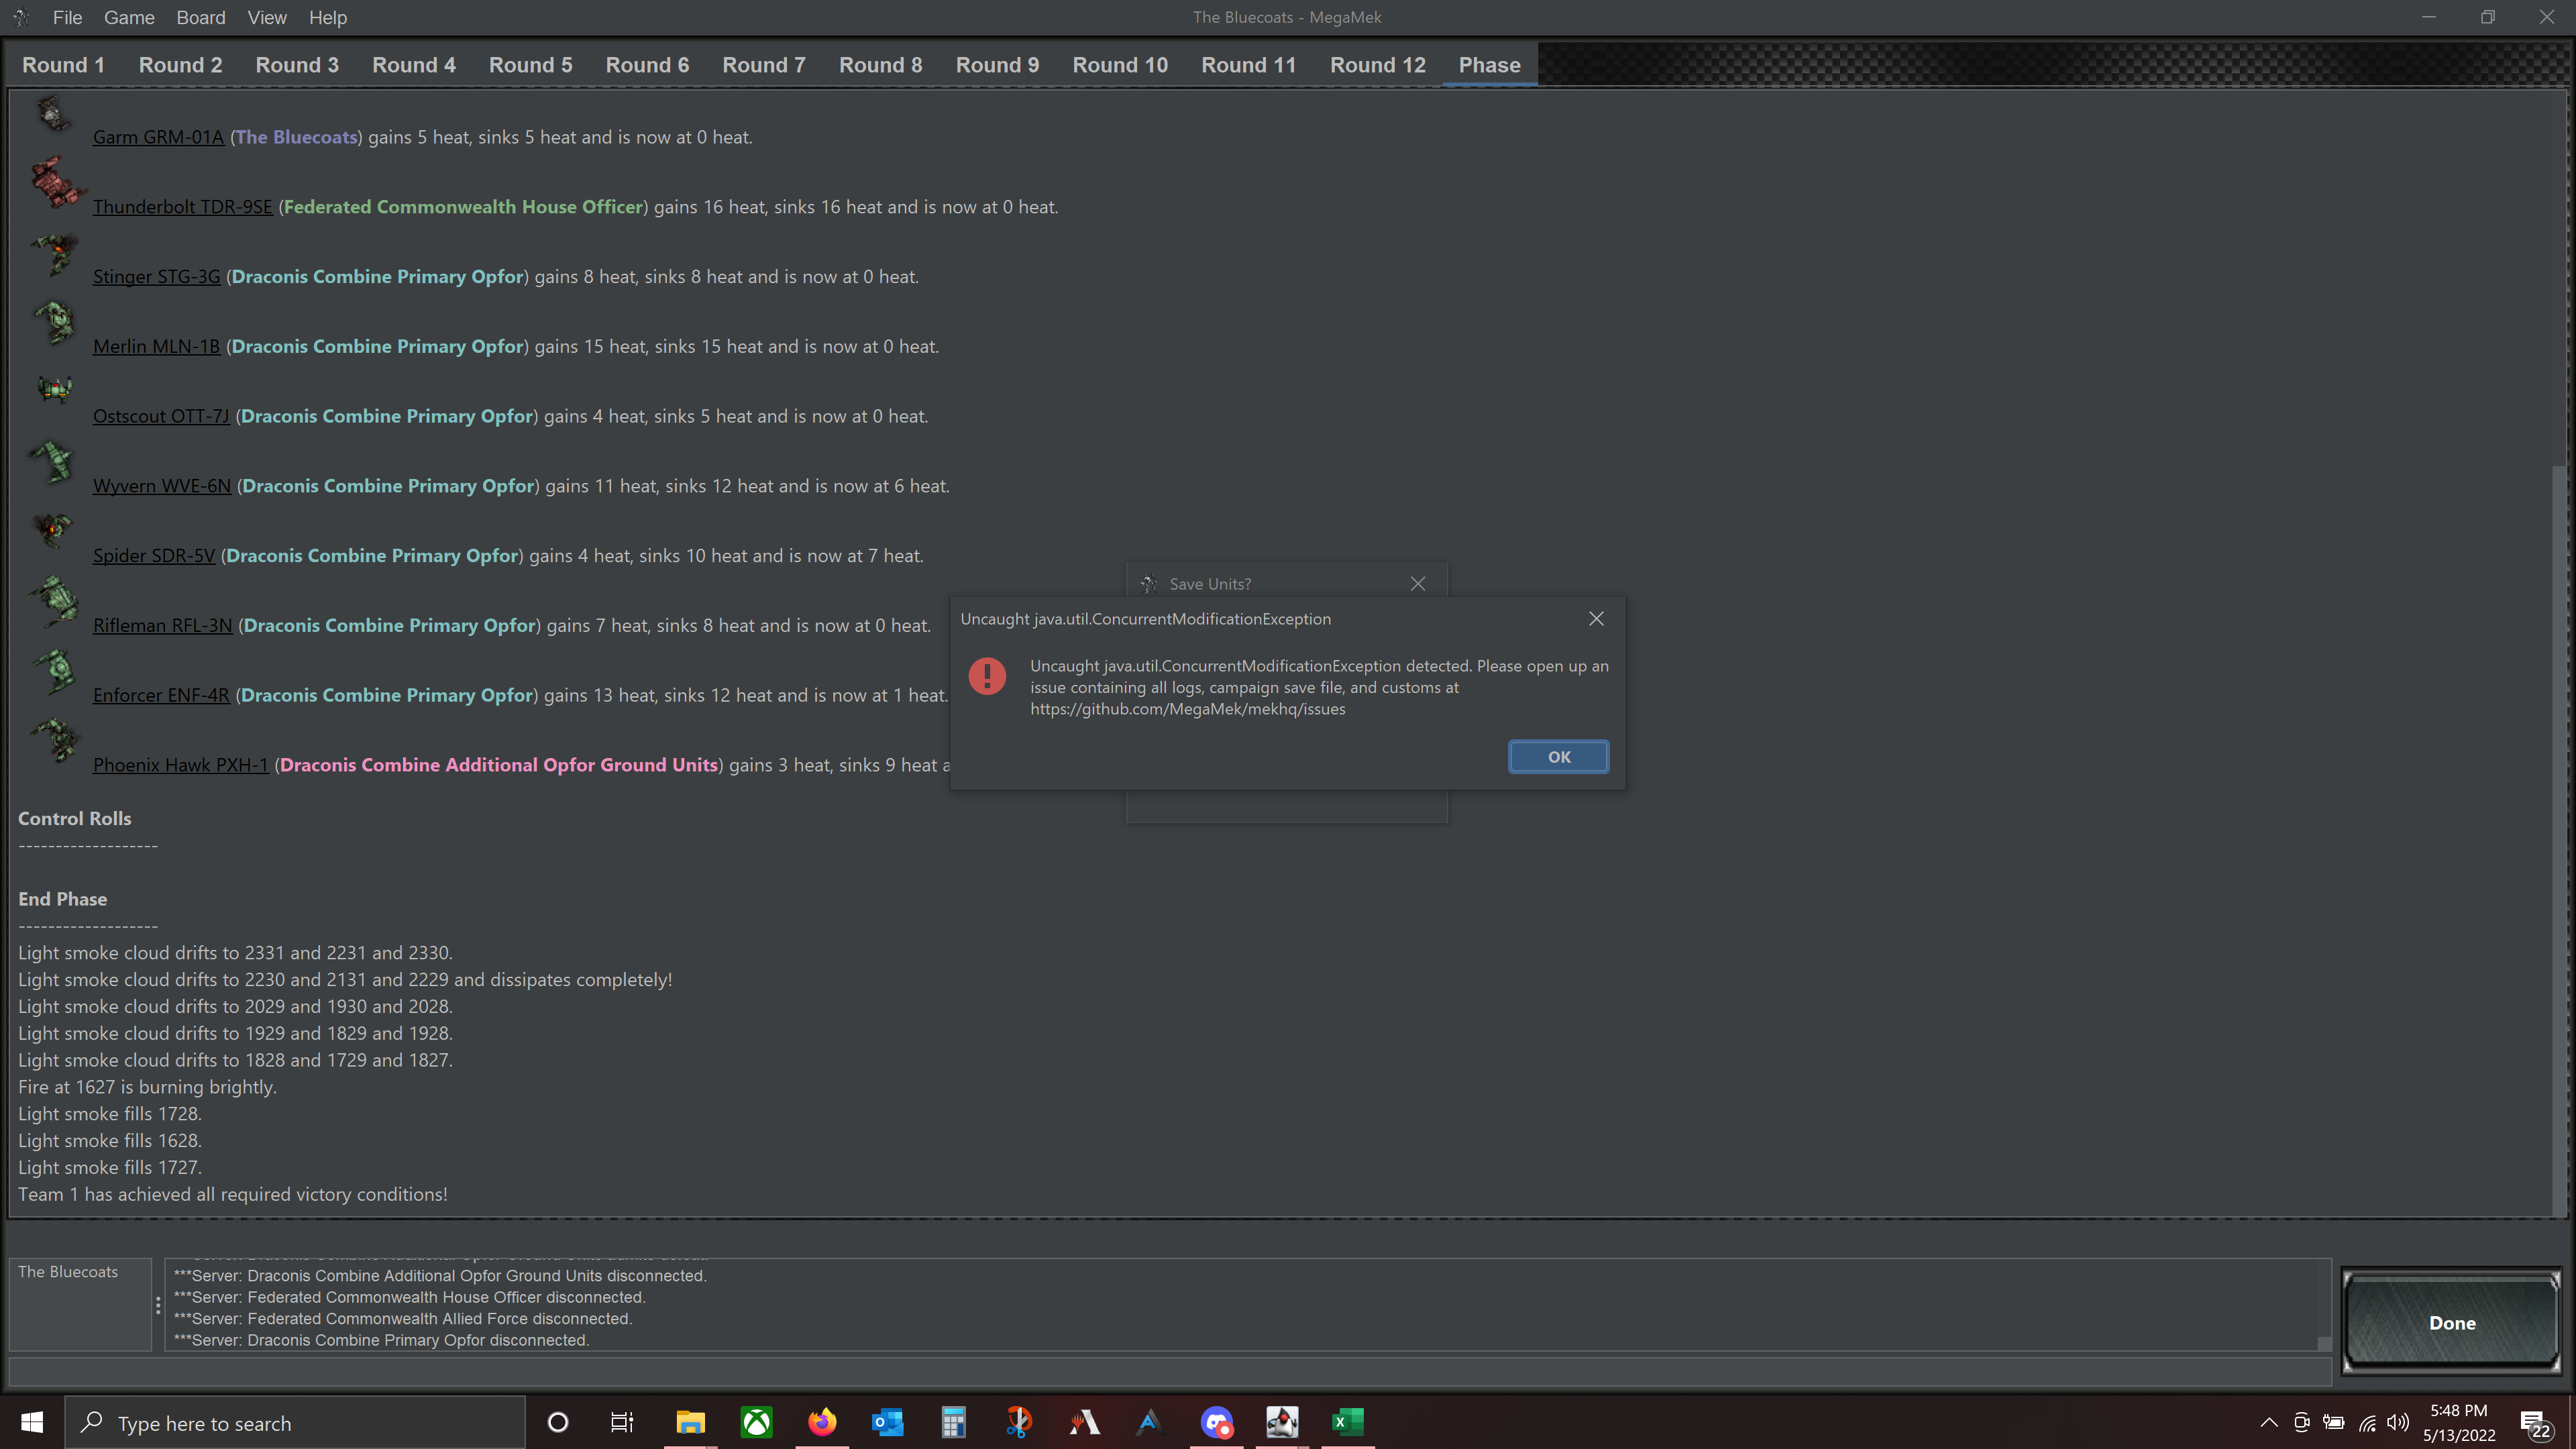
Task: Click the Windows search box
Action: click(295, 1422)
